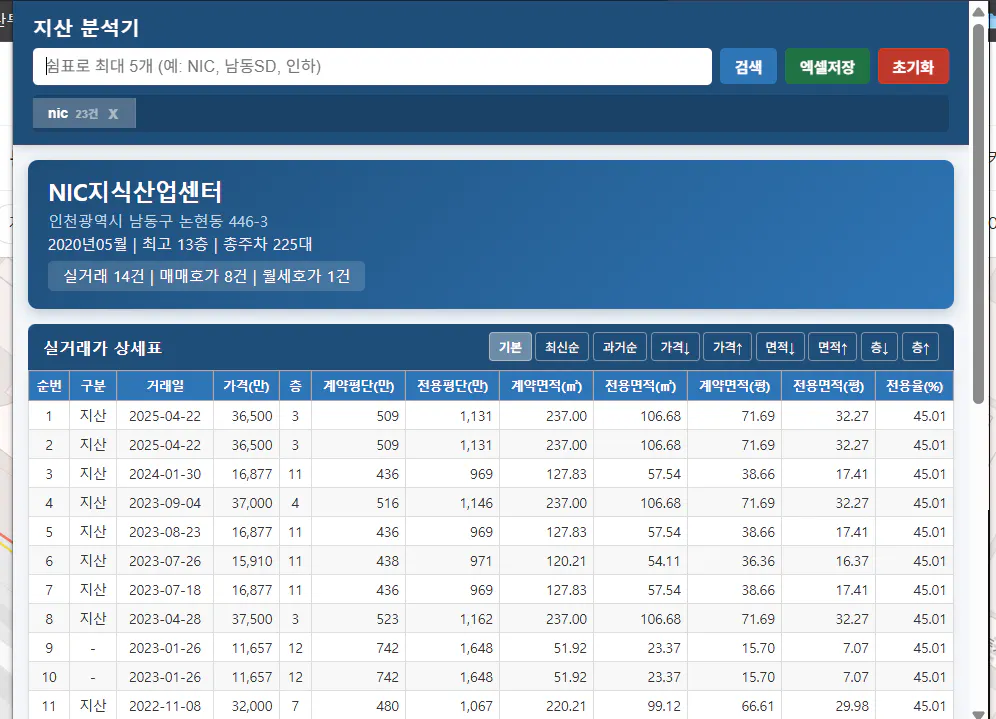The height and width of the screenshot is (719, 996).
Task: Sort by 가격↑ price ascending
Action: click(x=728, y=347)
